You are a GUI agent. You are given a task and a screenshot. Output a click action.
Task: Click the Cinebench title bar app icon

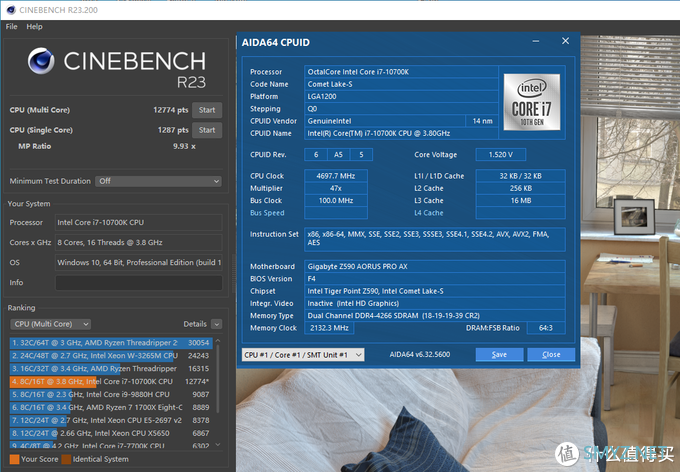coord(11,10)
